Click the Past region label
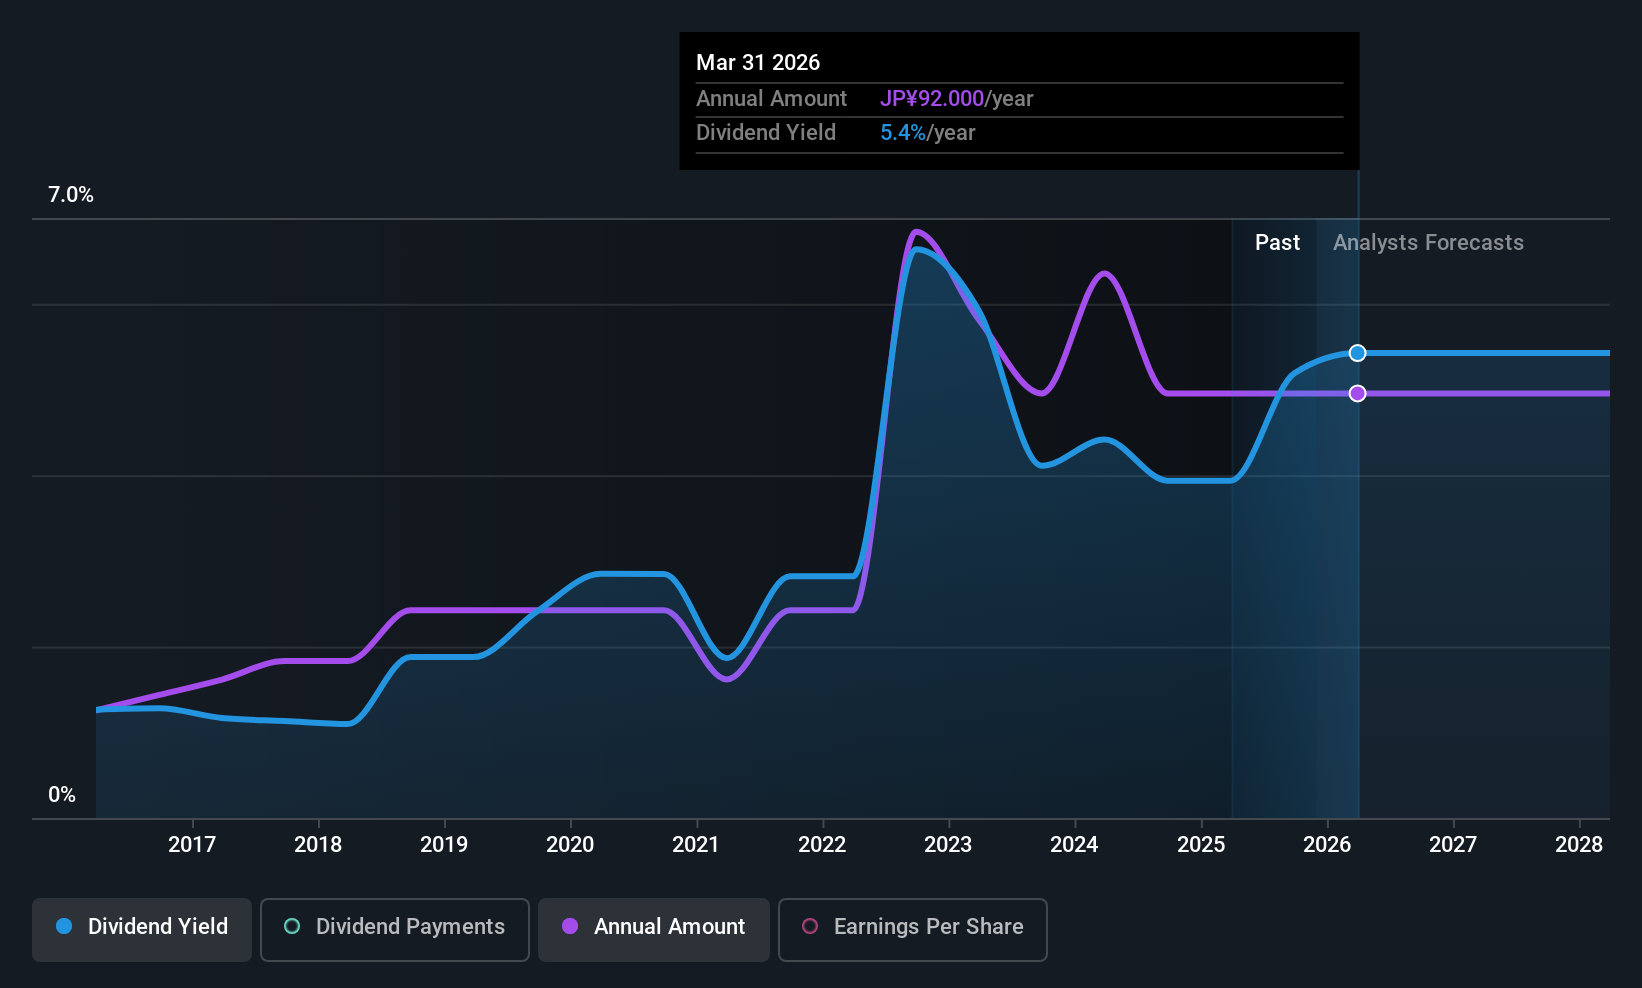The width and height of the screenshot is (1642, 988). [x=1277, y=243]
